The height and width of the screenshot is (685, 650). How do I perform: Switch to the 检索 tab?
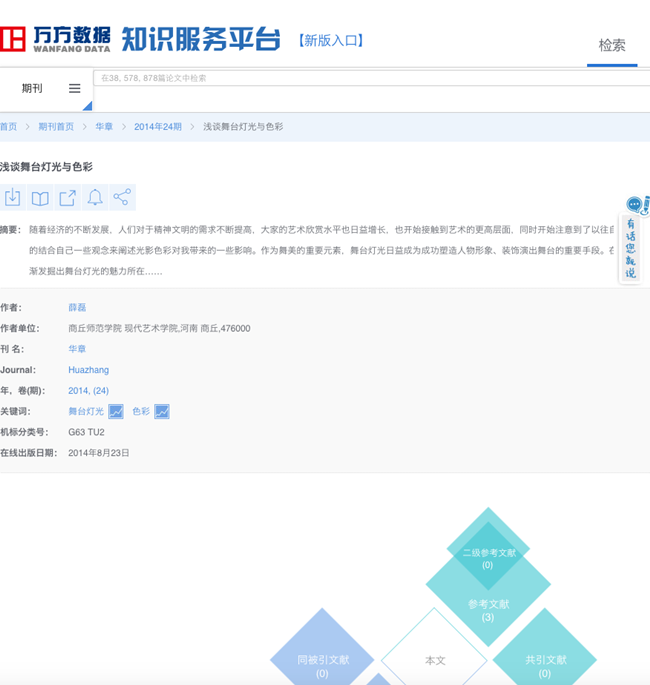[x=612, y=45]
